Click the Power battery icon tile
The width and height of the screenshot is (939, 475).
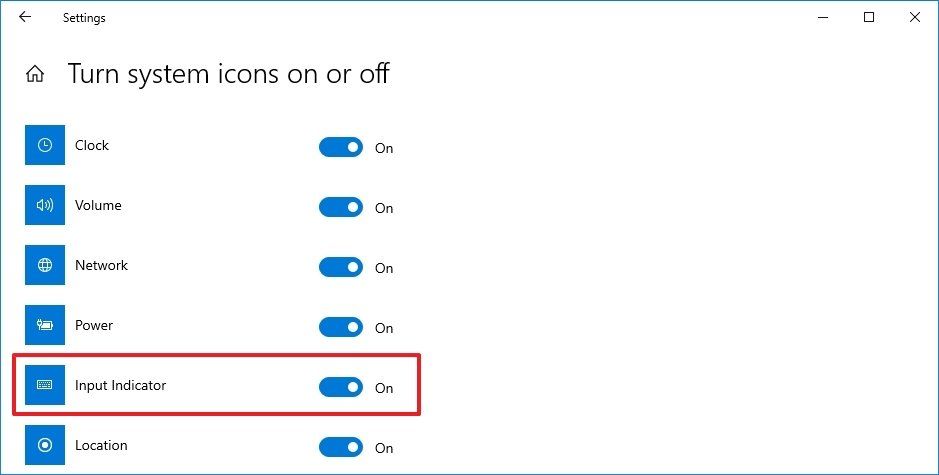[45, 325]
